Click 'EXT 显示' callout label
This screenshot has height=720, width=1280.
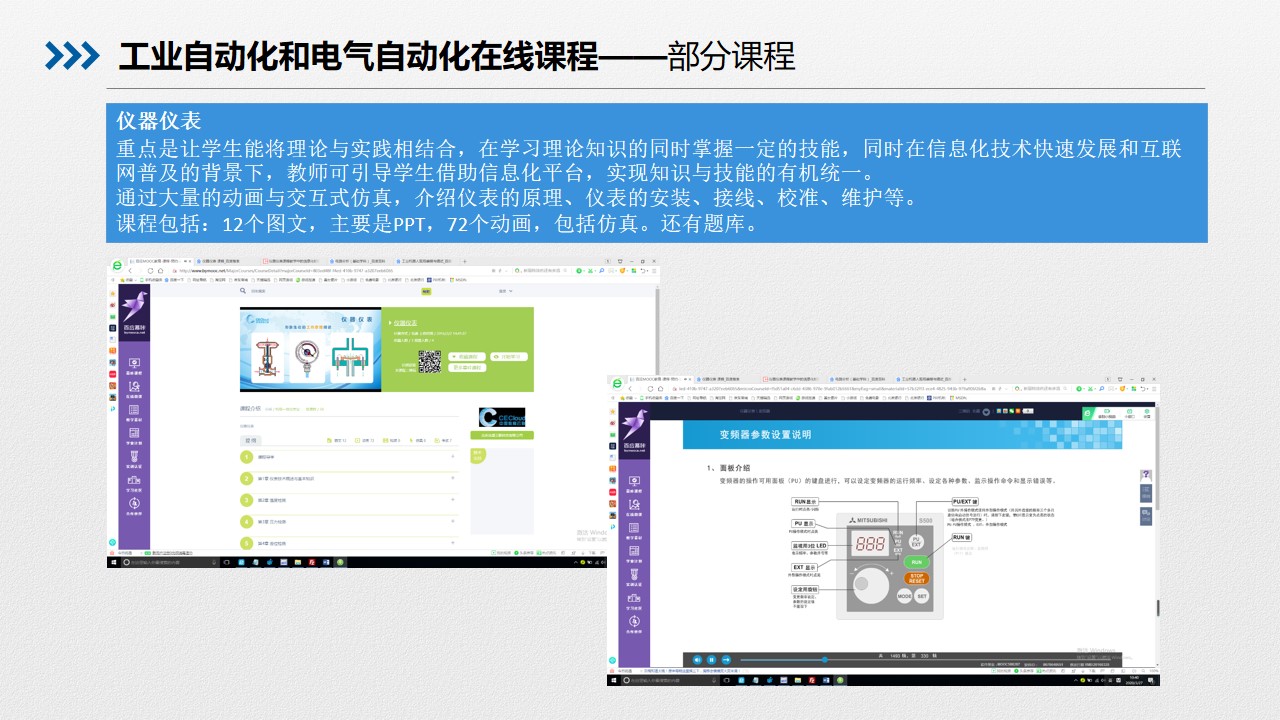804,567
